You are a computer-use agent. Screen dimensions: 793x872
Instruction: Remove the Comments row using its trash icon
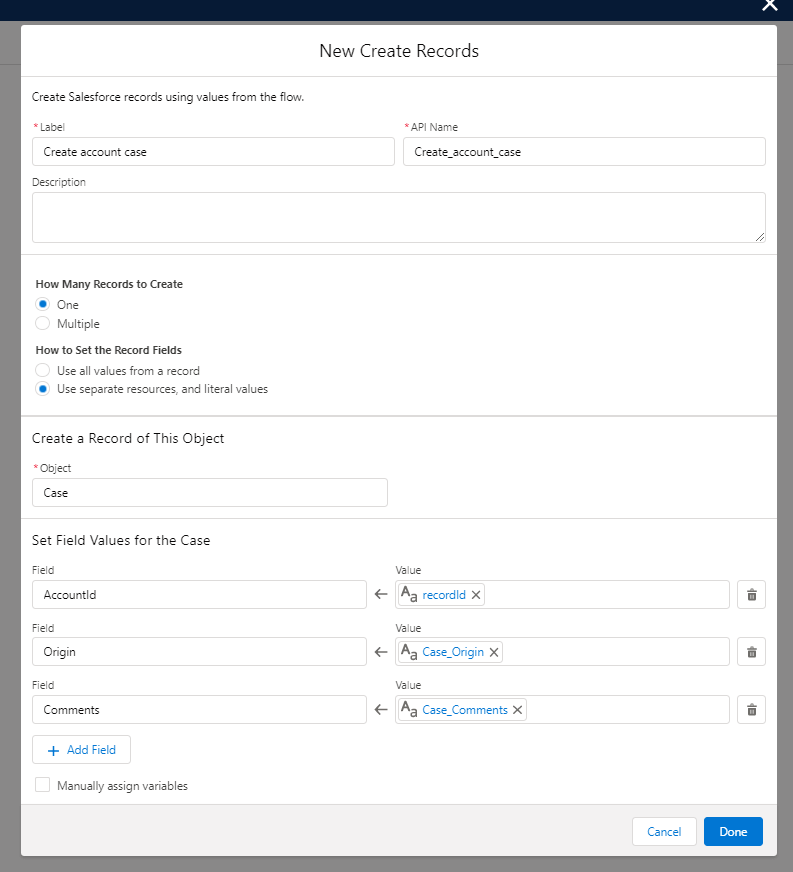(751, 709)
